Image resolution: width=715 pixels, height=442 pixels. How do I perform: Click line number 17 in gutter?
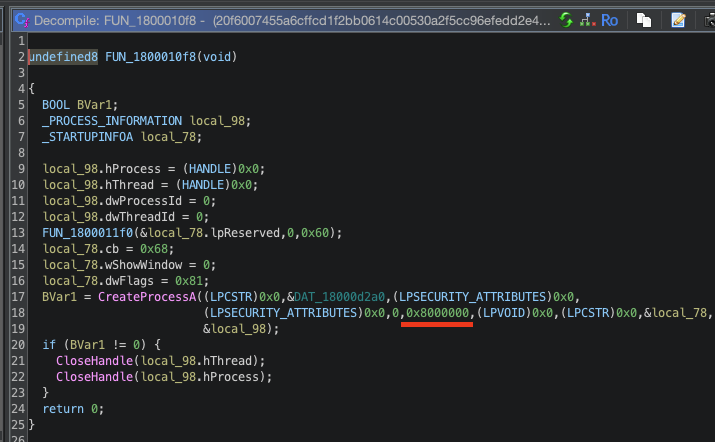point(18,296)
